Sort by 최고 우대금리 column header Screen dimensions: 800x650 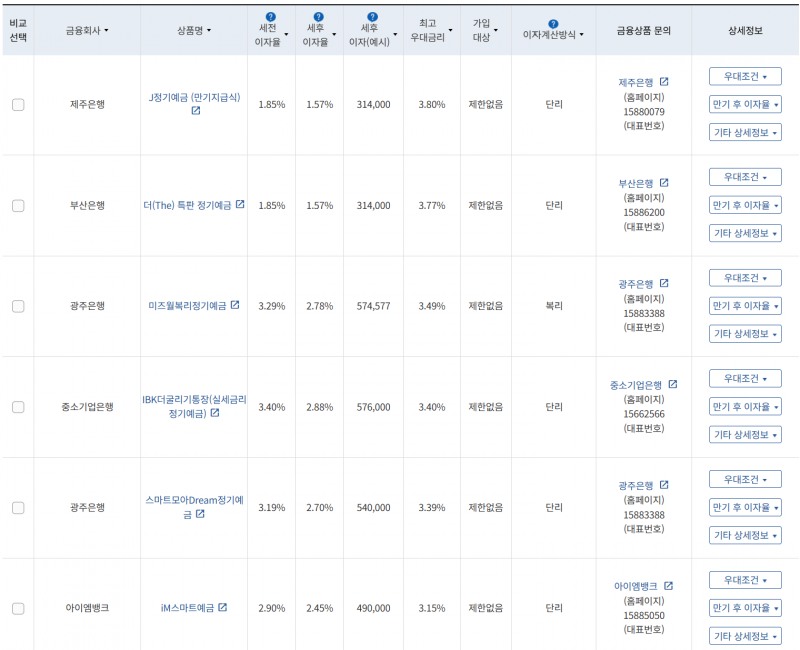click(432, 30)
